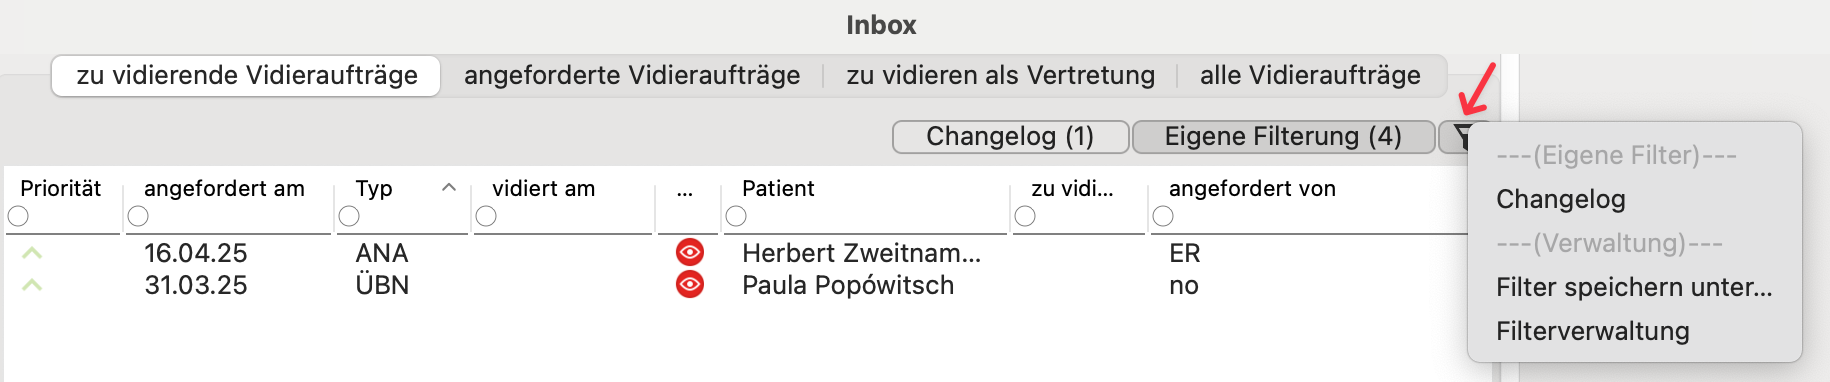Screen dimensions: 1830x382
Task: Select the Priorität column filter circle
Action: (x=18, y=216)
